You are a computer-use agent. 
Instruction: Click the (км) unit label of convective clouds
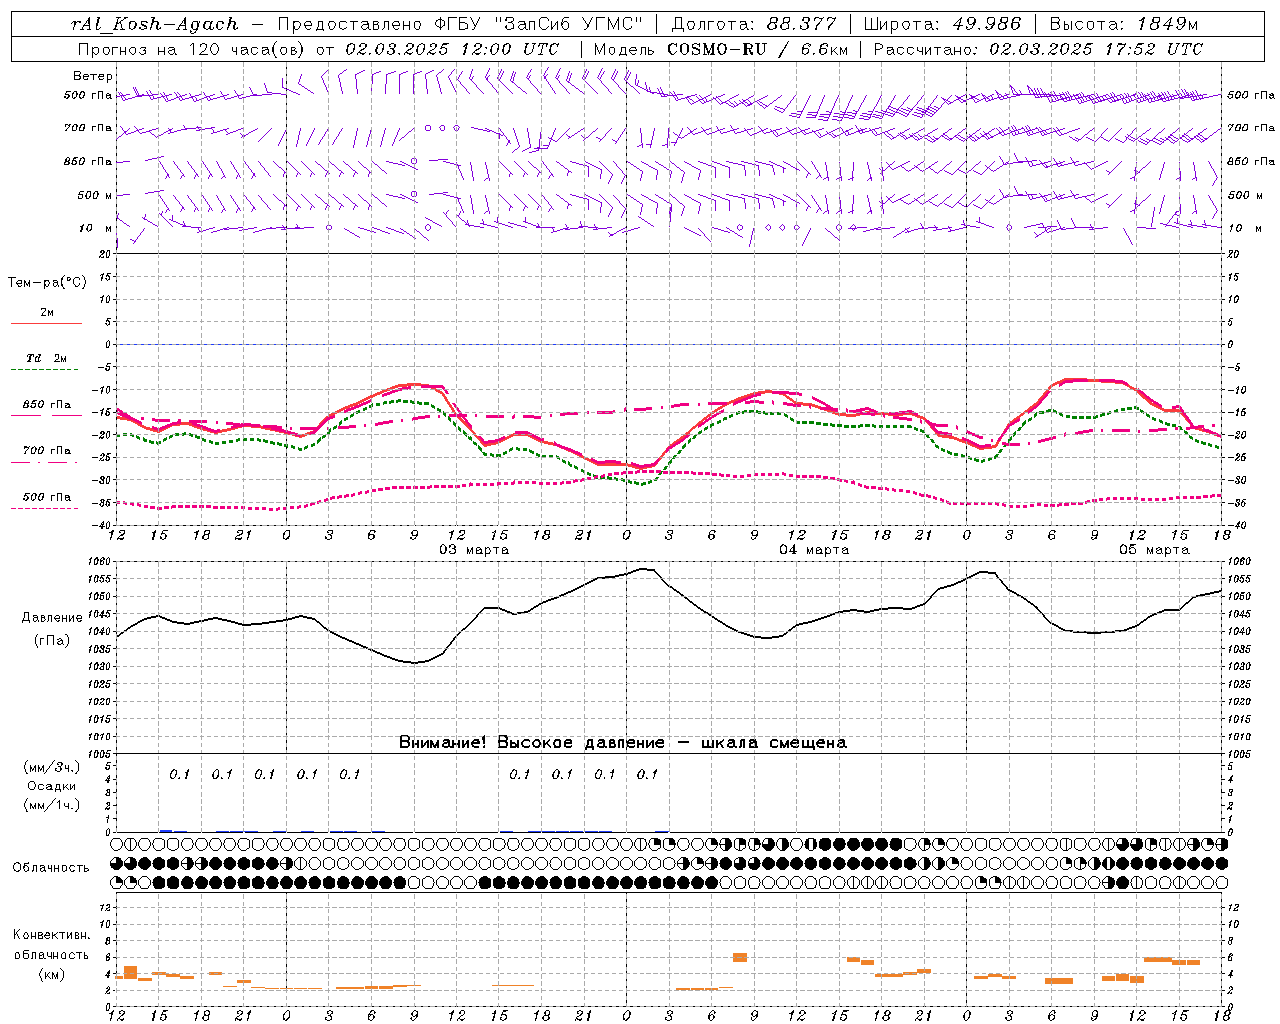click(51, 975)
